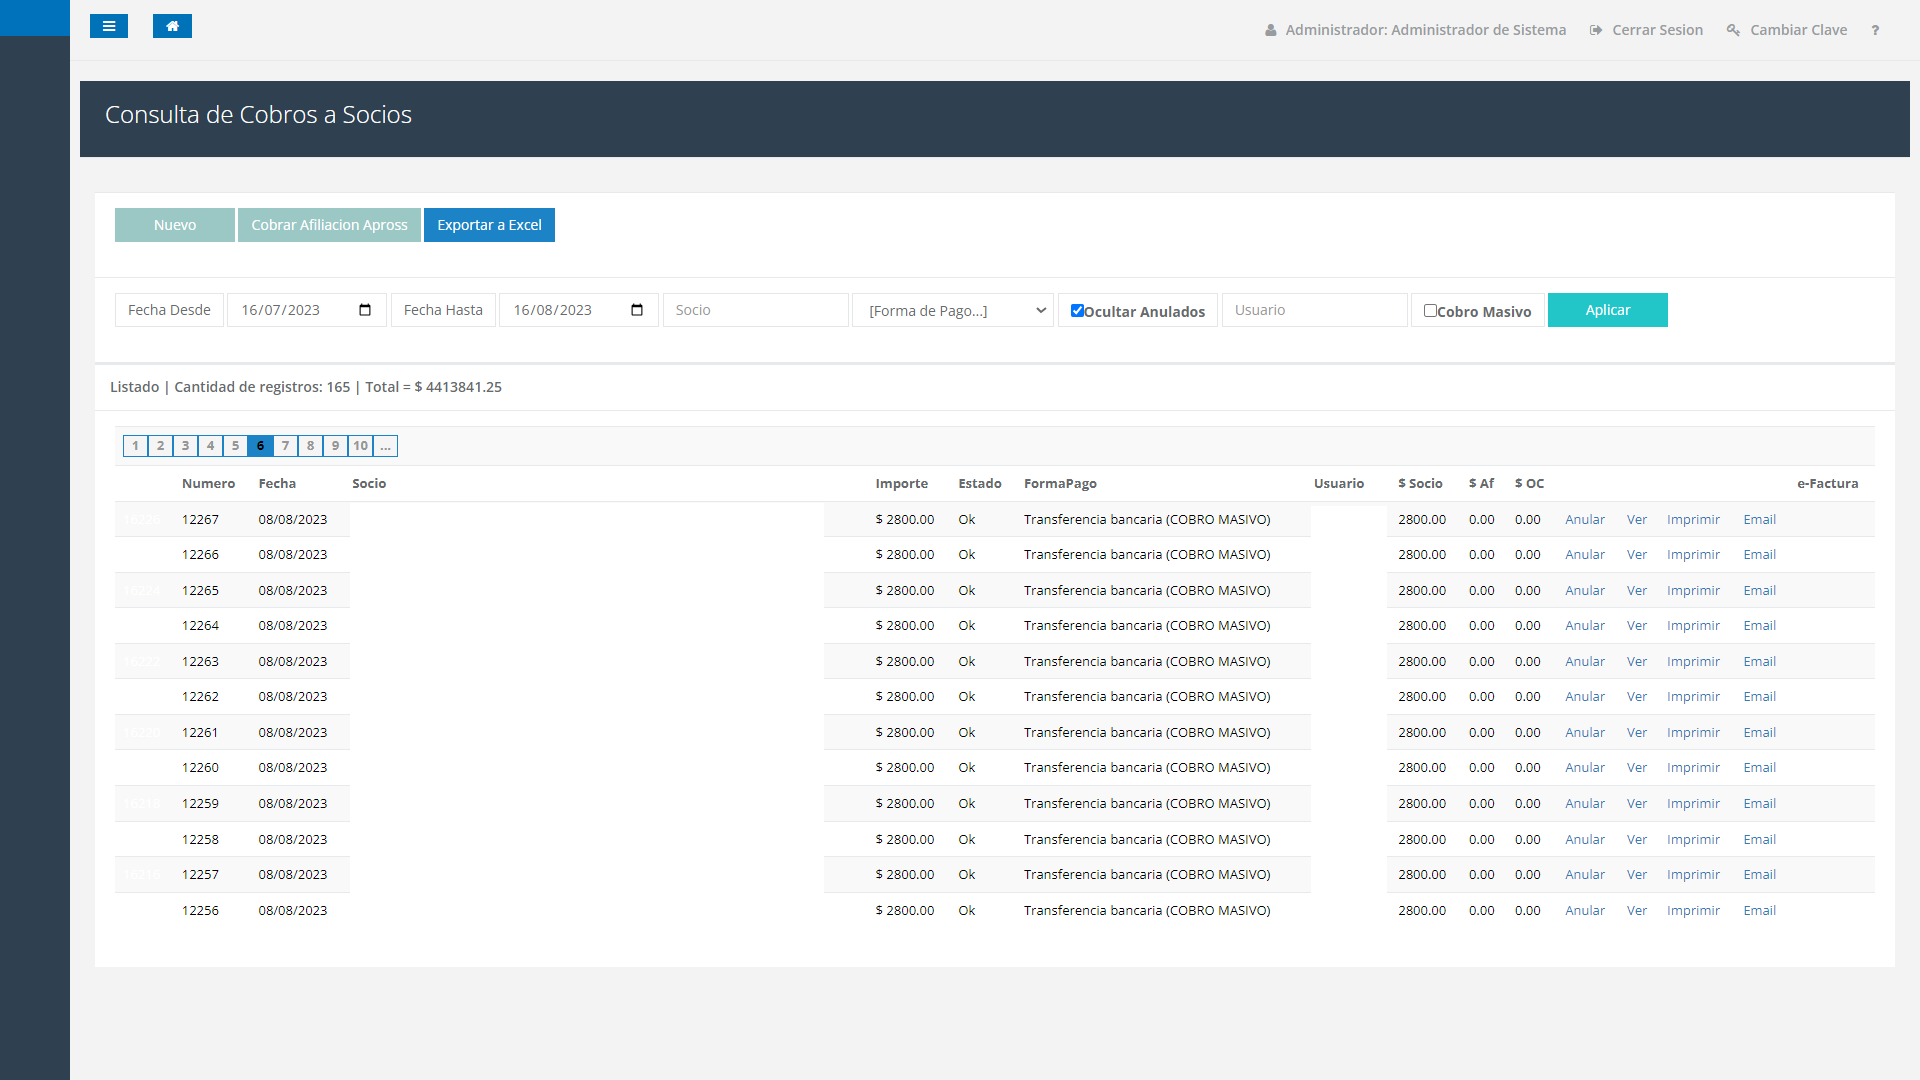Go to page 8 of results
The height and width of the screenshot is (1080, 1920).
[x=310, y=446]
